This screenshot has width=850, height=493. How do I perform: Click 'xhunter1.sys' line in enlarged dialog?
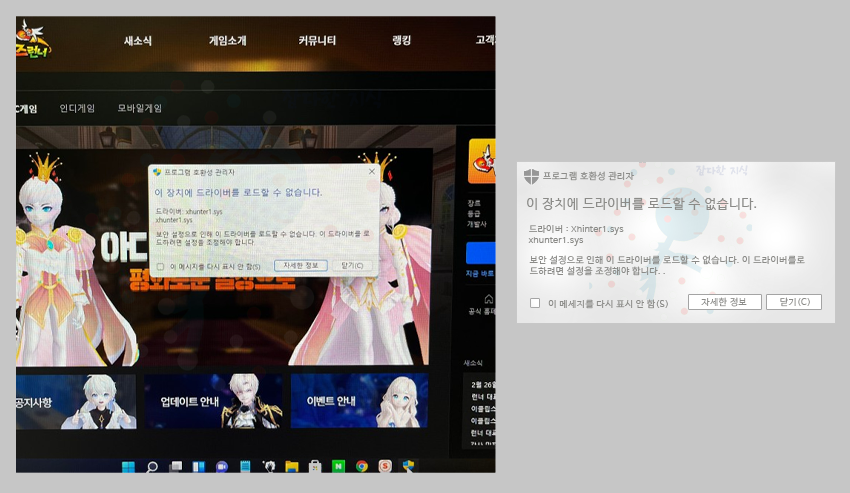coord(556,240)
